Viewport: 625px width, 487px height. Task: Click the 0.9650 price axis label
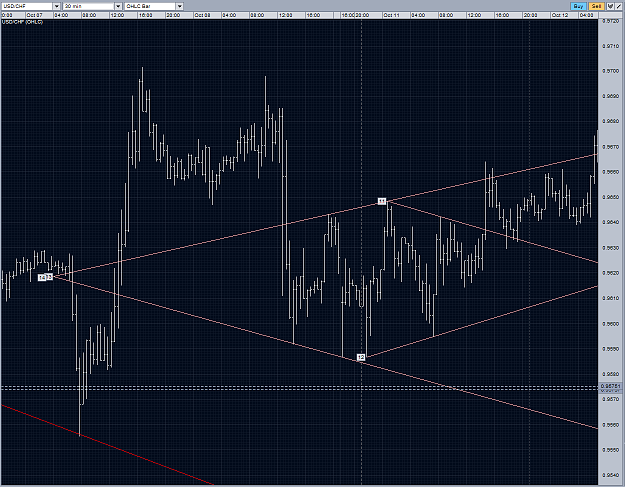point(611,197)
